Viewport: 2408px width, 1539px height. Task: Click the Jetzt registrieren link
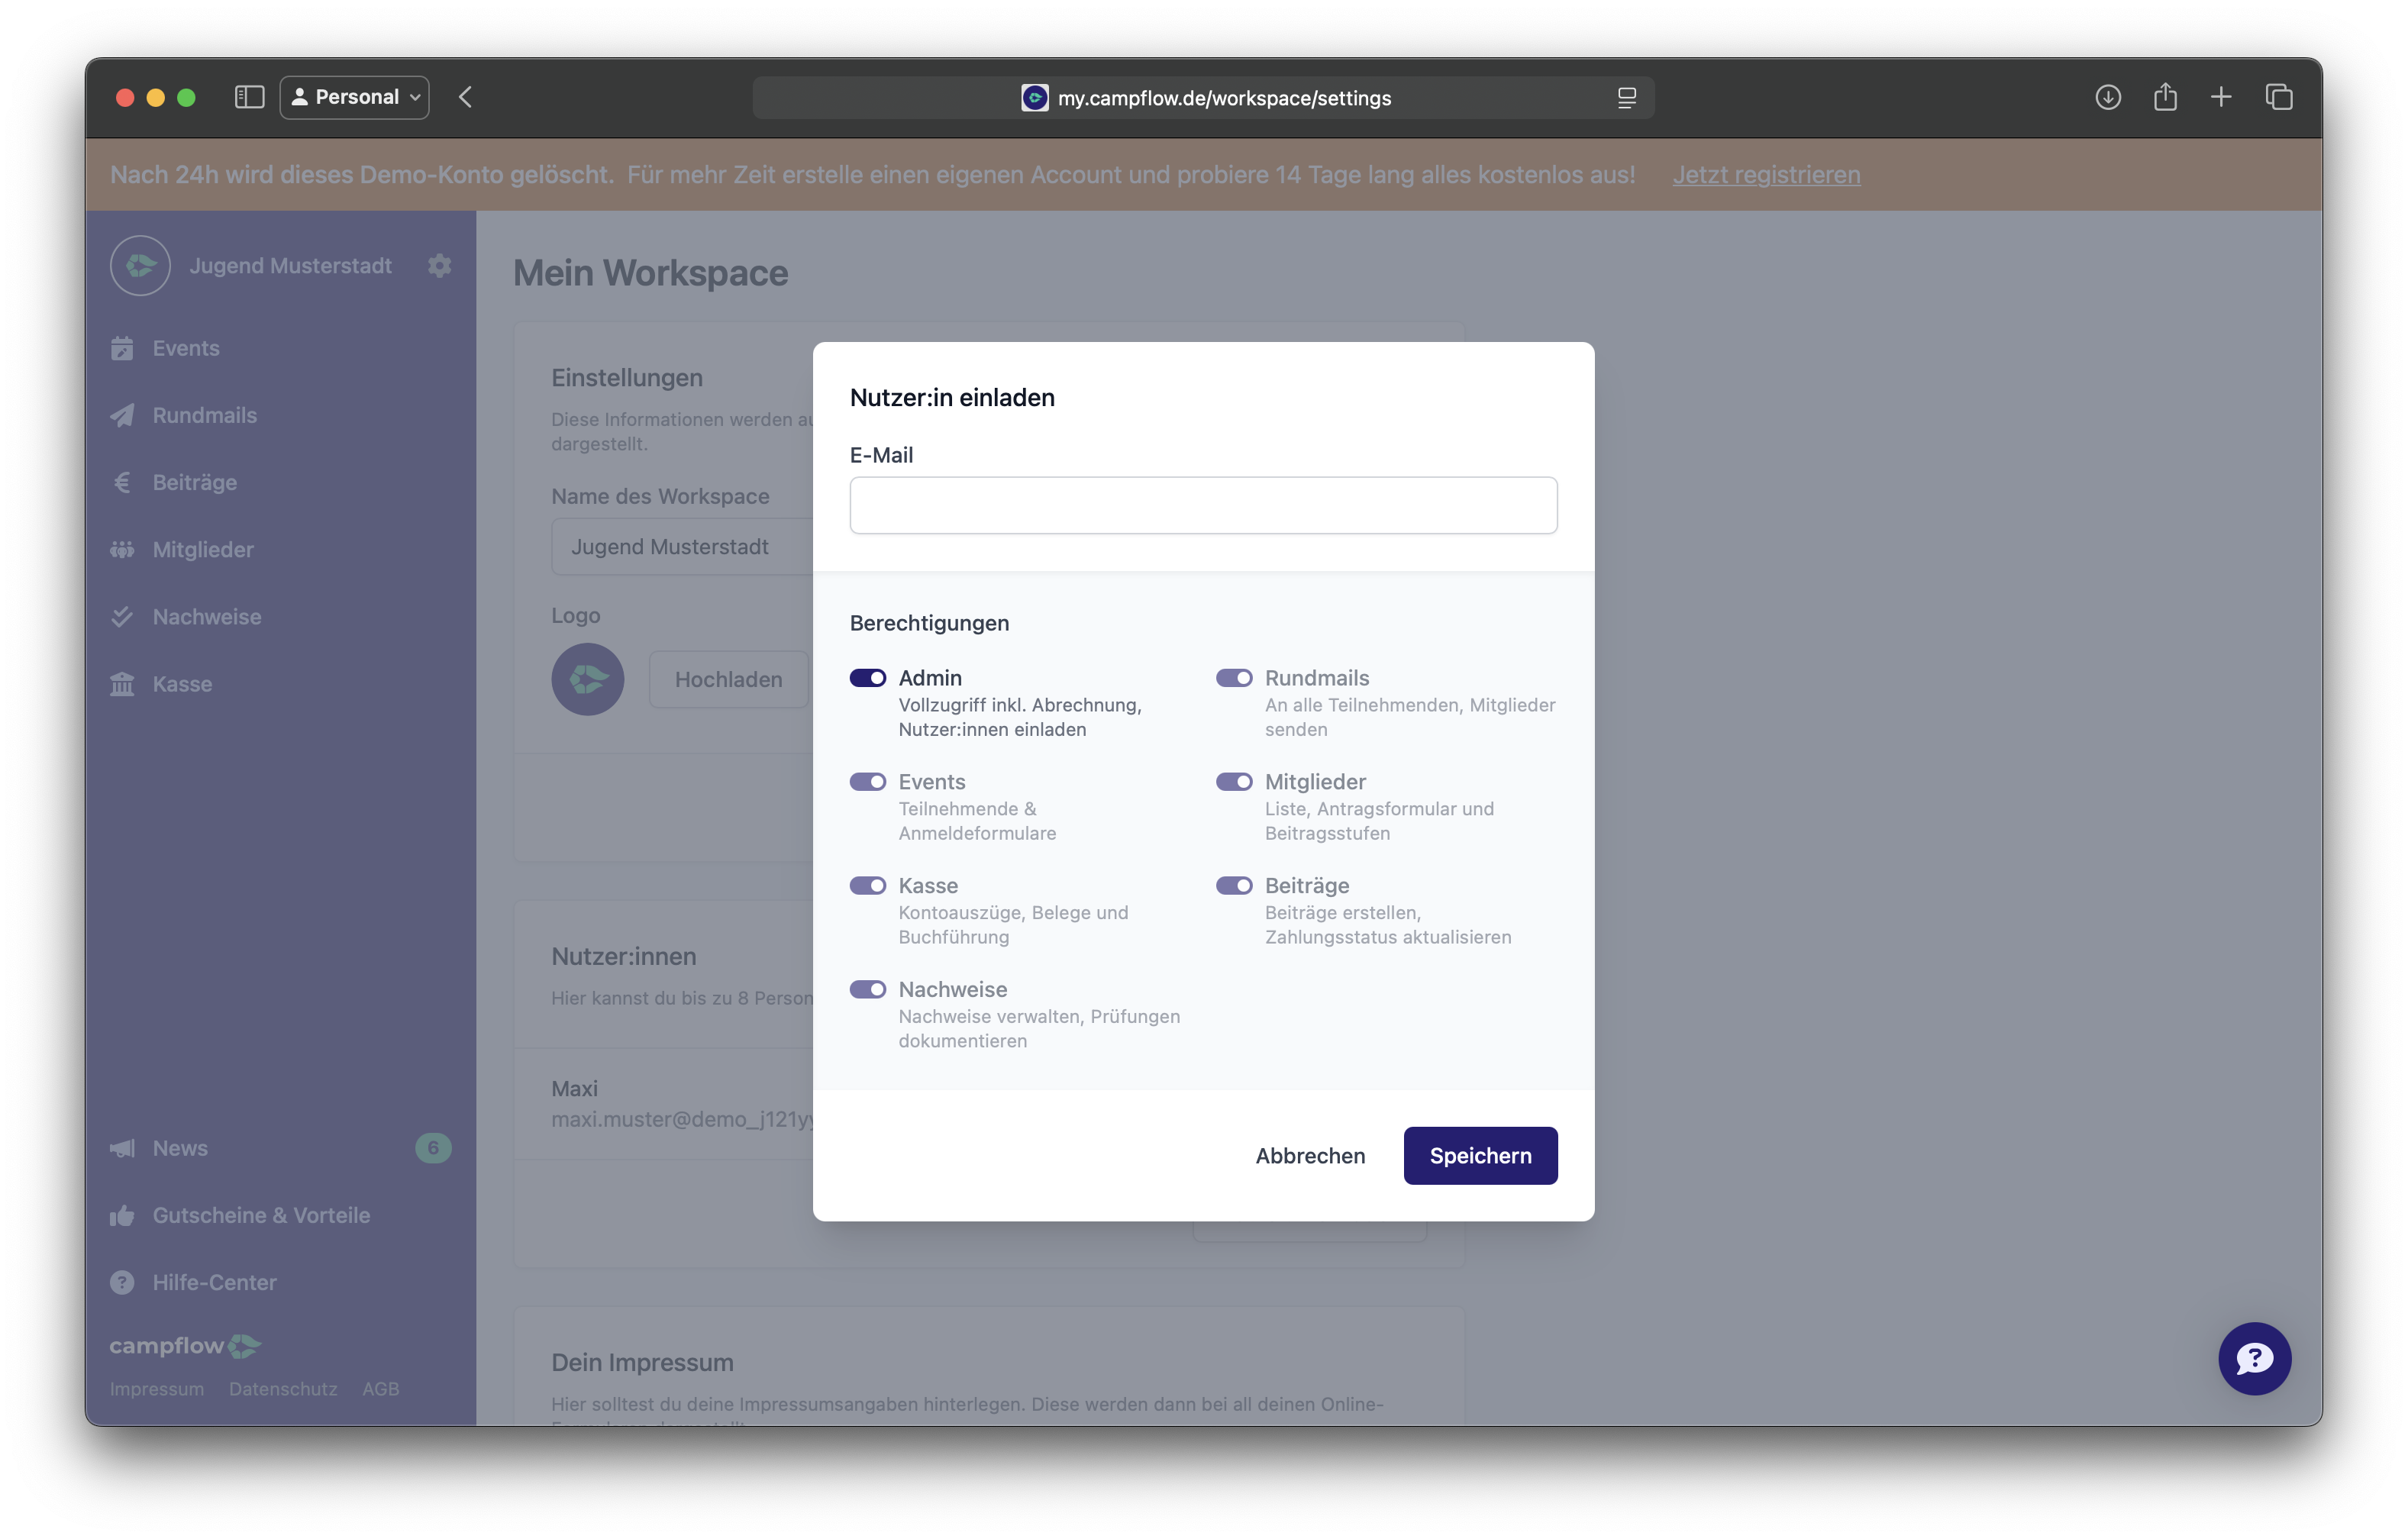point(1766,174)
